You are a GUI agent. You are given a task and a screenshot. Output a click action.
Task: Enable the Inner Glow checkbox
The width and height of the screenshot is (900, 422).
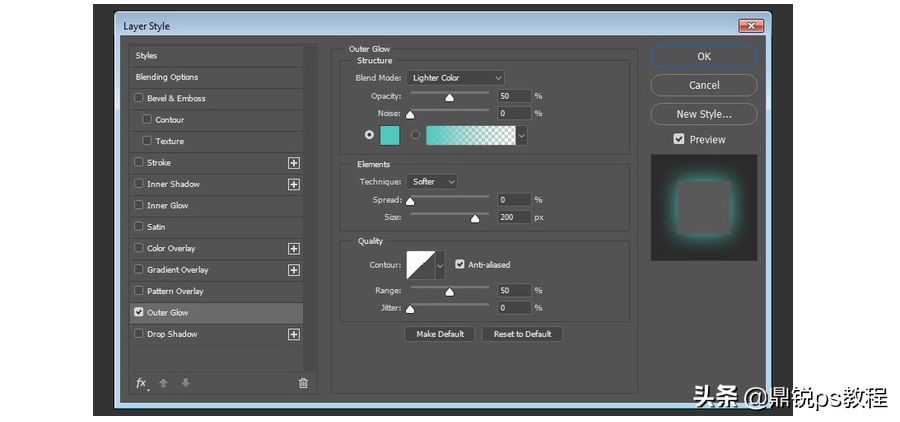(x=138, y=205)
